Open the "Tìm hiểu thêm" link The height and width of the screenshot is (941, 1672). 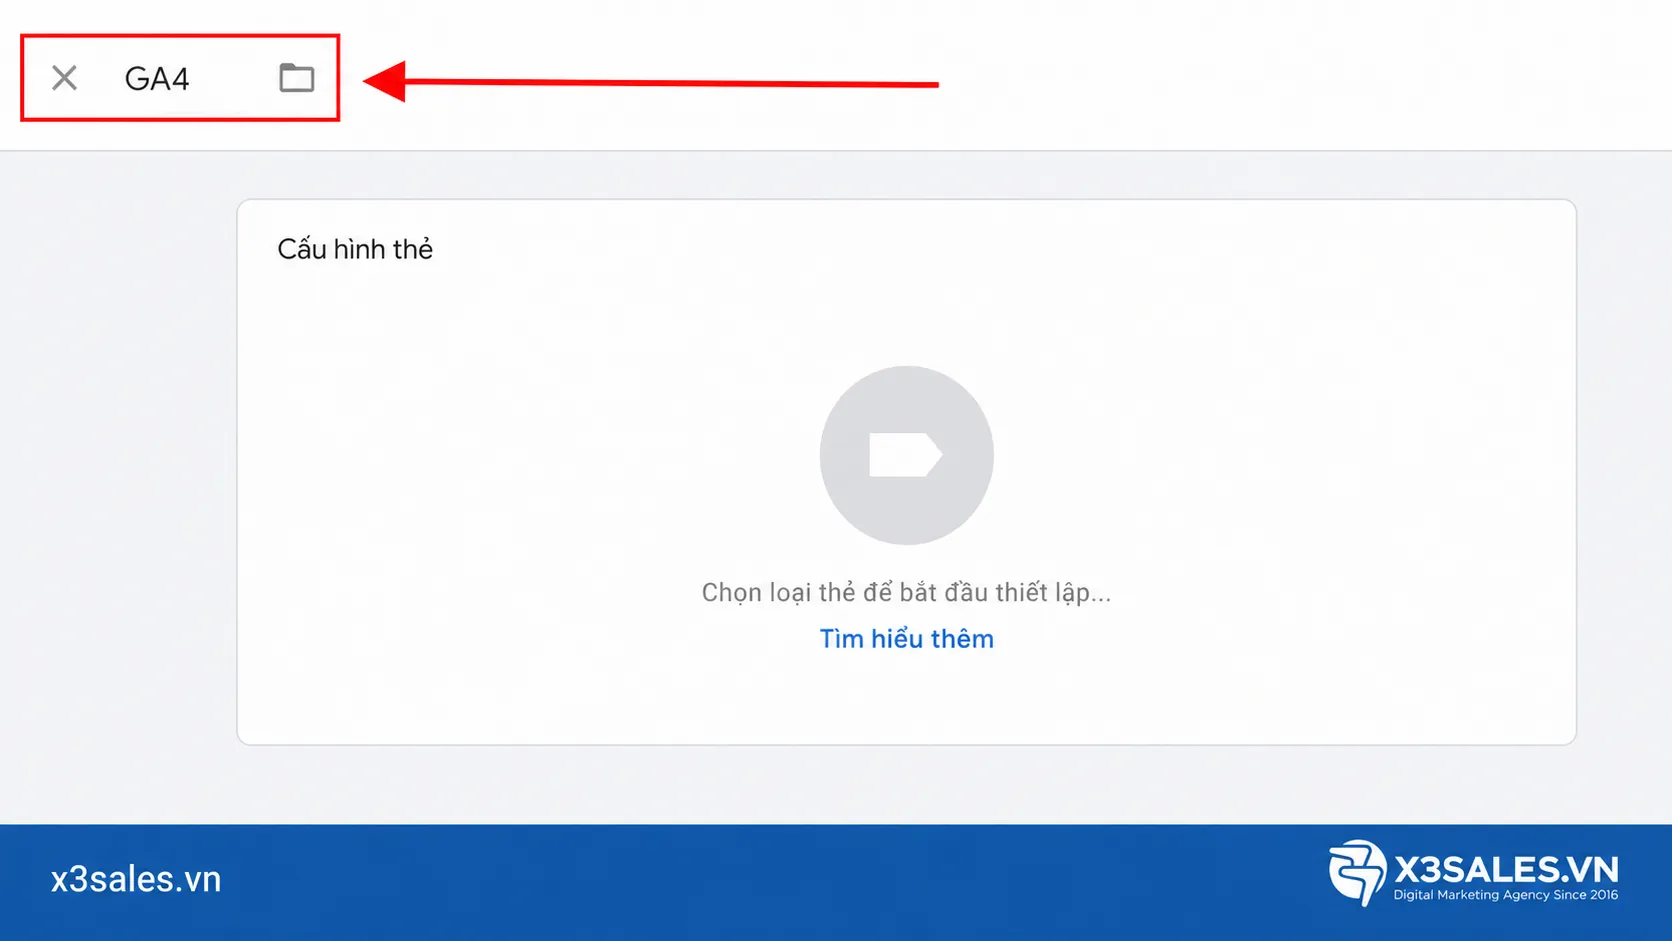pos(906,639)
